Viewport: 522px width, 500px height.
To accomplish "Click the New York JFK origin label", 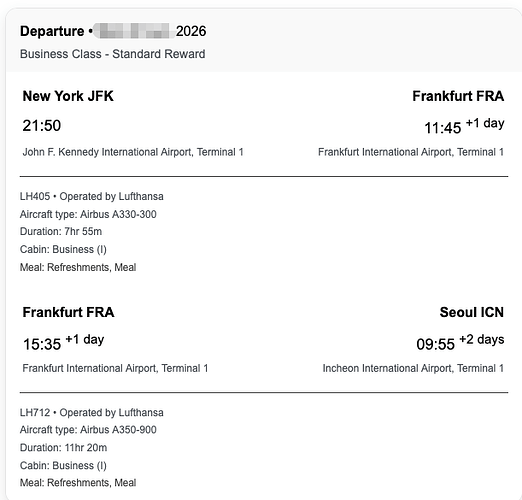I will (68, 96).
